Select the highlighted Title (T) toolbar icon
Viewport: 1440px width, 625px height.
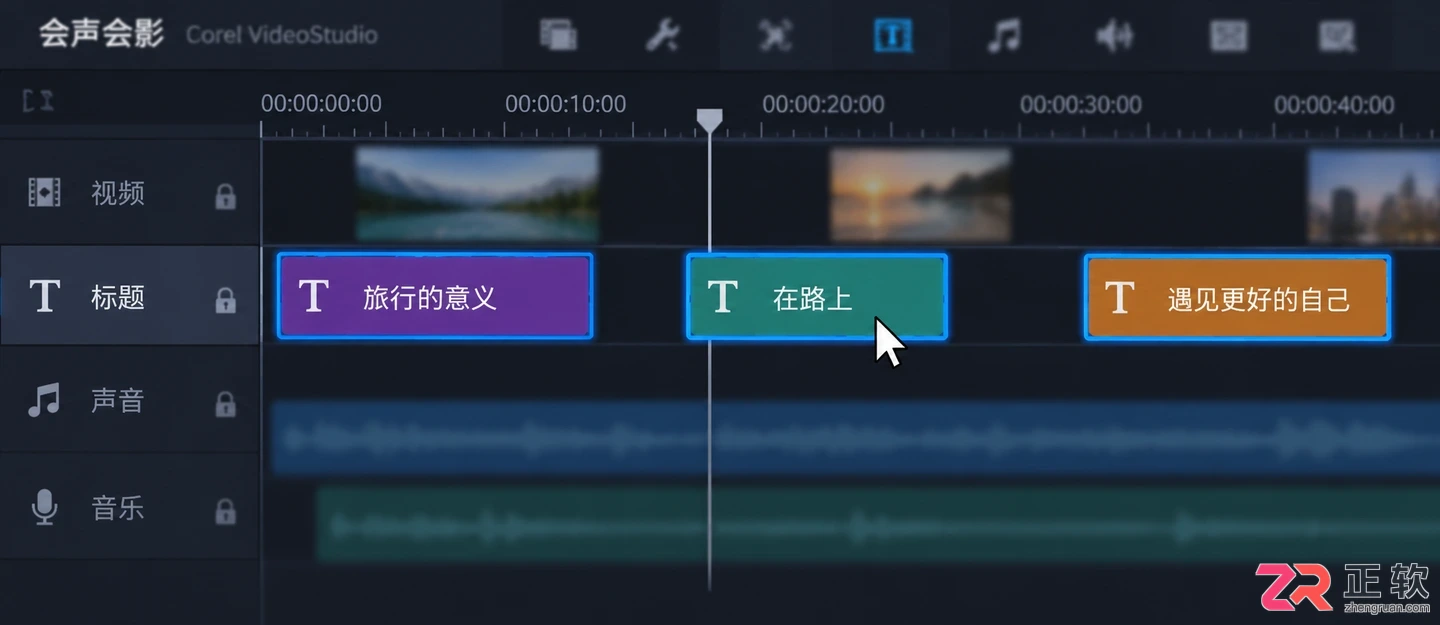click(x=892, y=36)
